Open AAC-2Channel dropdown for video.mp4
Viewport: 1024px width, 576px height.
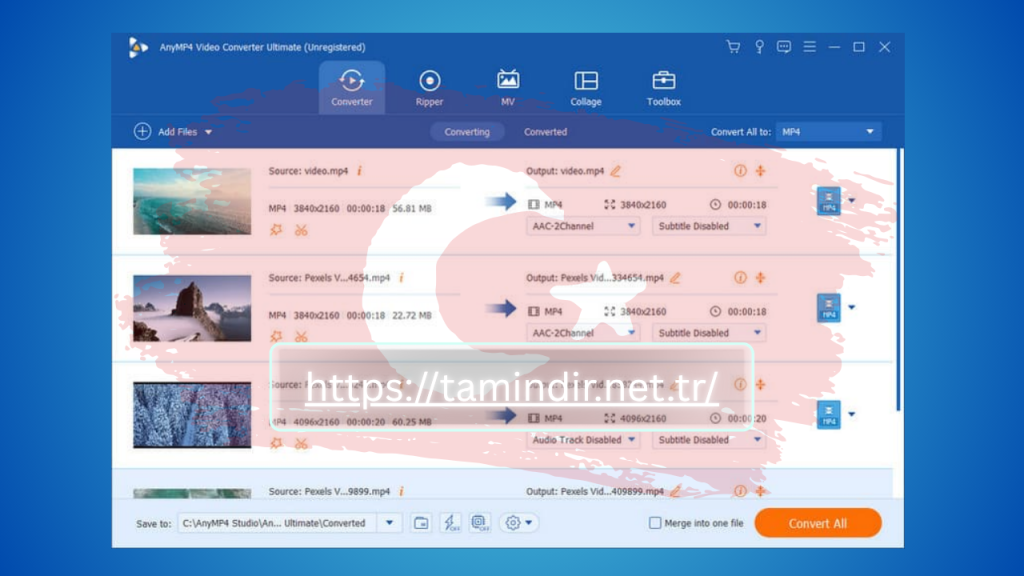583,226
